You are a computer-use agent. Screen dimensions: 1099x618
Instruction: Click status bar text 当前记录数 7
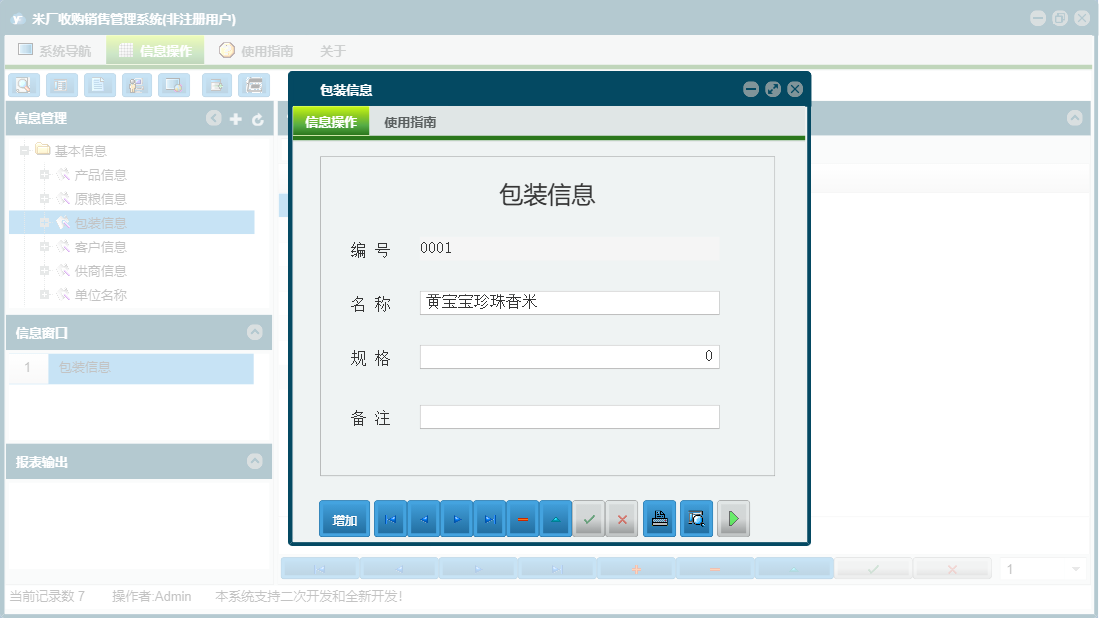(x=47, y=596)
